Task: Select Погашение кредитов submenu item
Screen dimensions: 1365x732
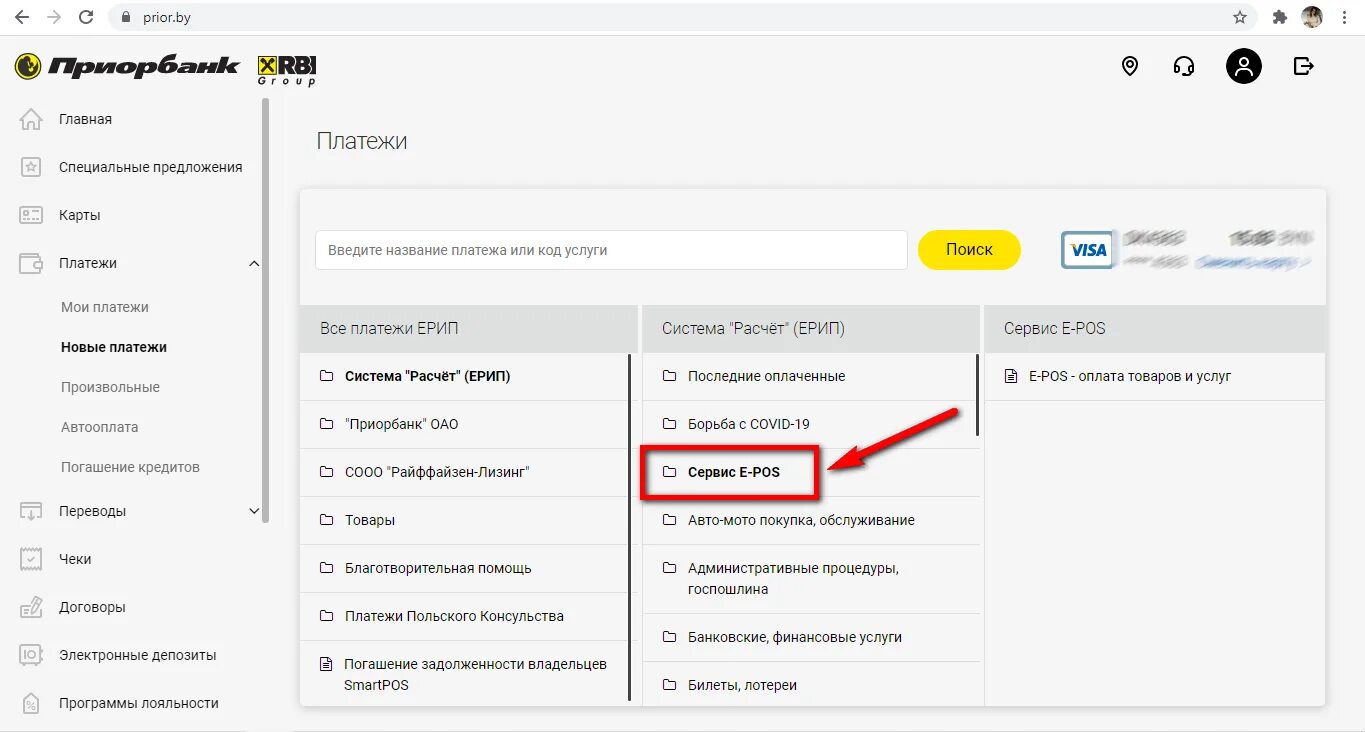Action: click(x=130, y=467)
